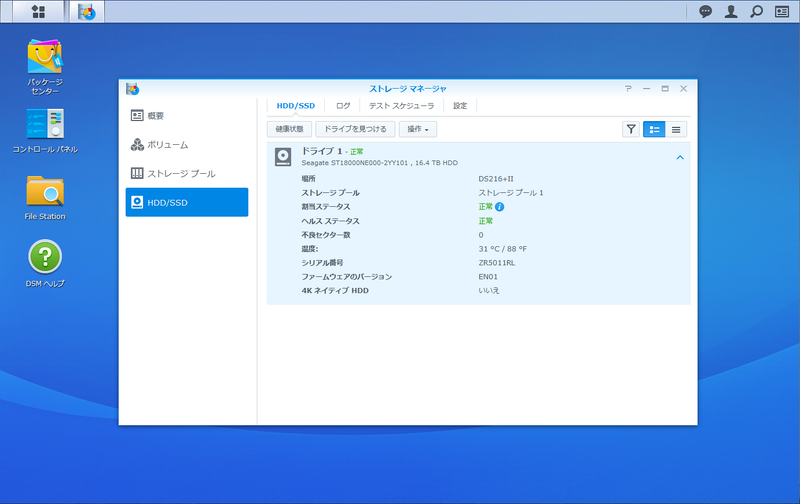Image resolution: width=800 pixels, height=504 pixels.
Task: Select ストレージ プール in the sidebar
Action: [x=187, y=173]
